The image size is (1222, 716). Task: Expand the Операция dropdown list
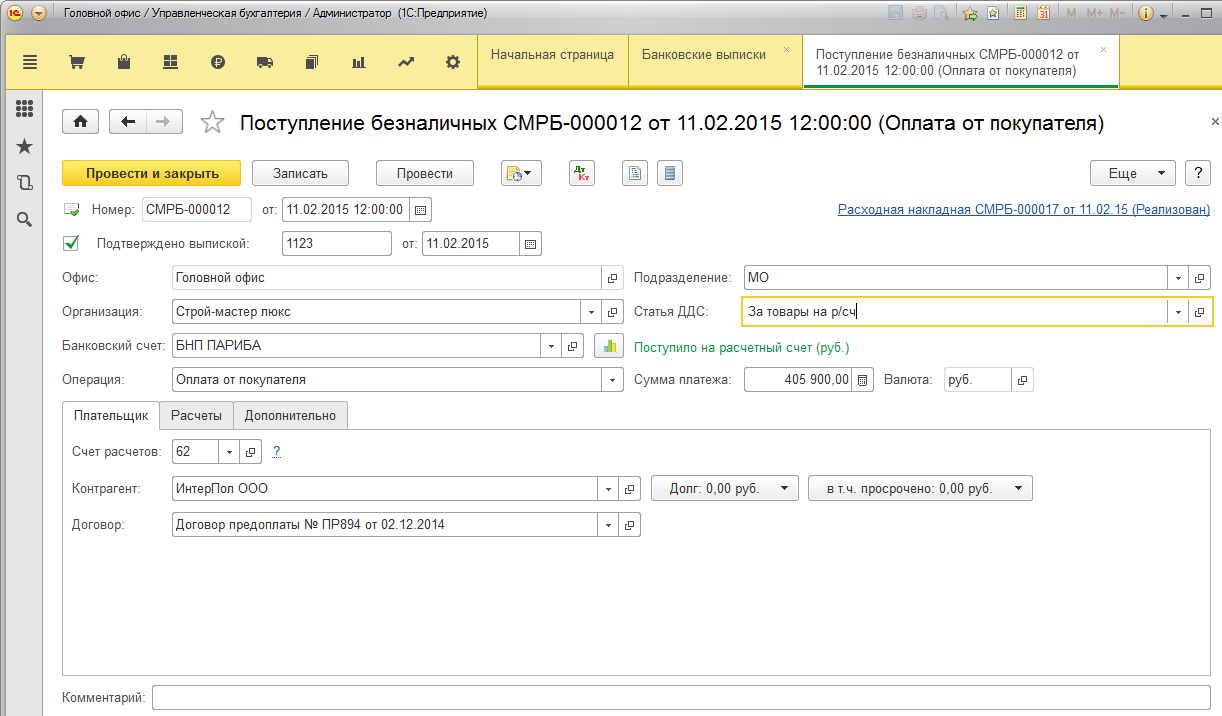[x=612, y=380]
